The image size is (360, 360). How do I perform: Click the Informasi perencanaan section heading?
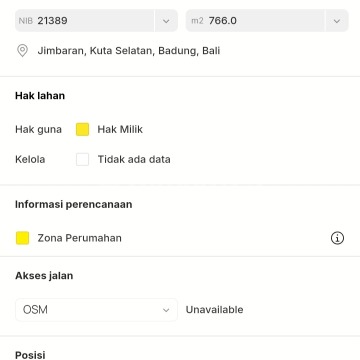pos(74,204)
